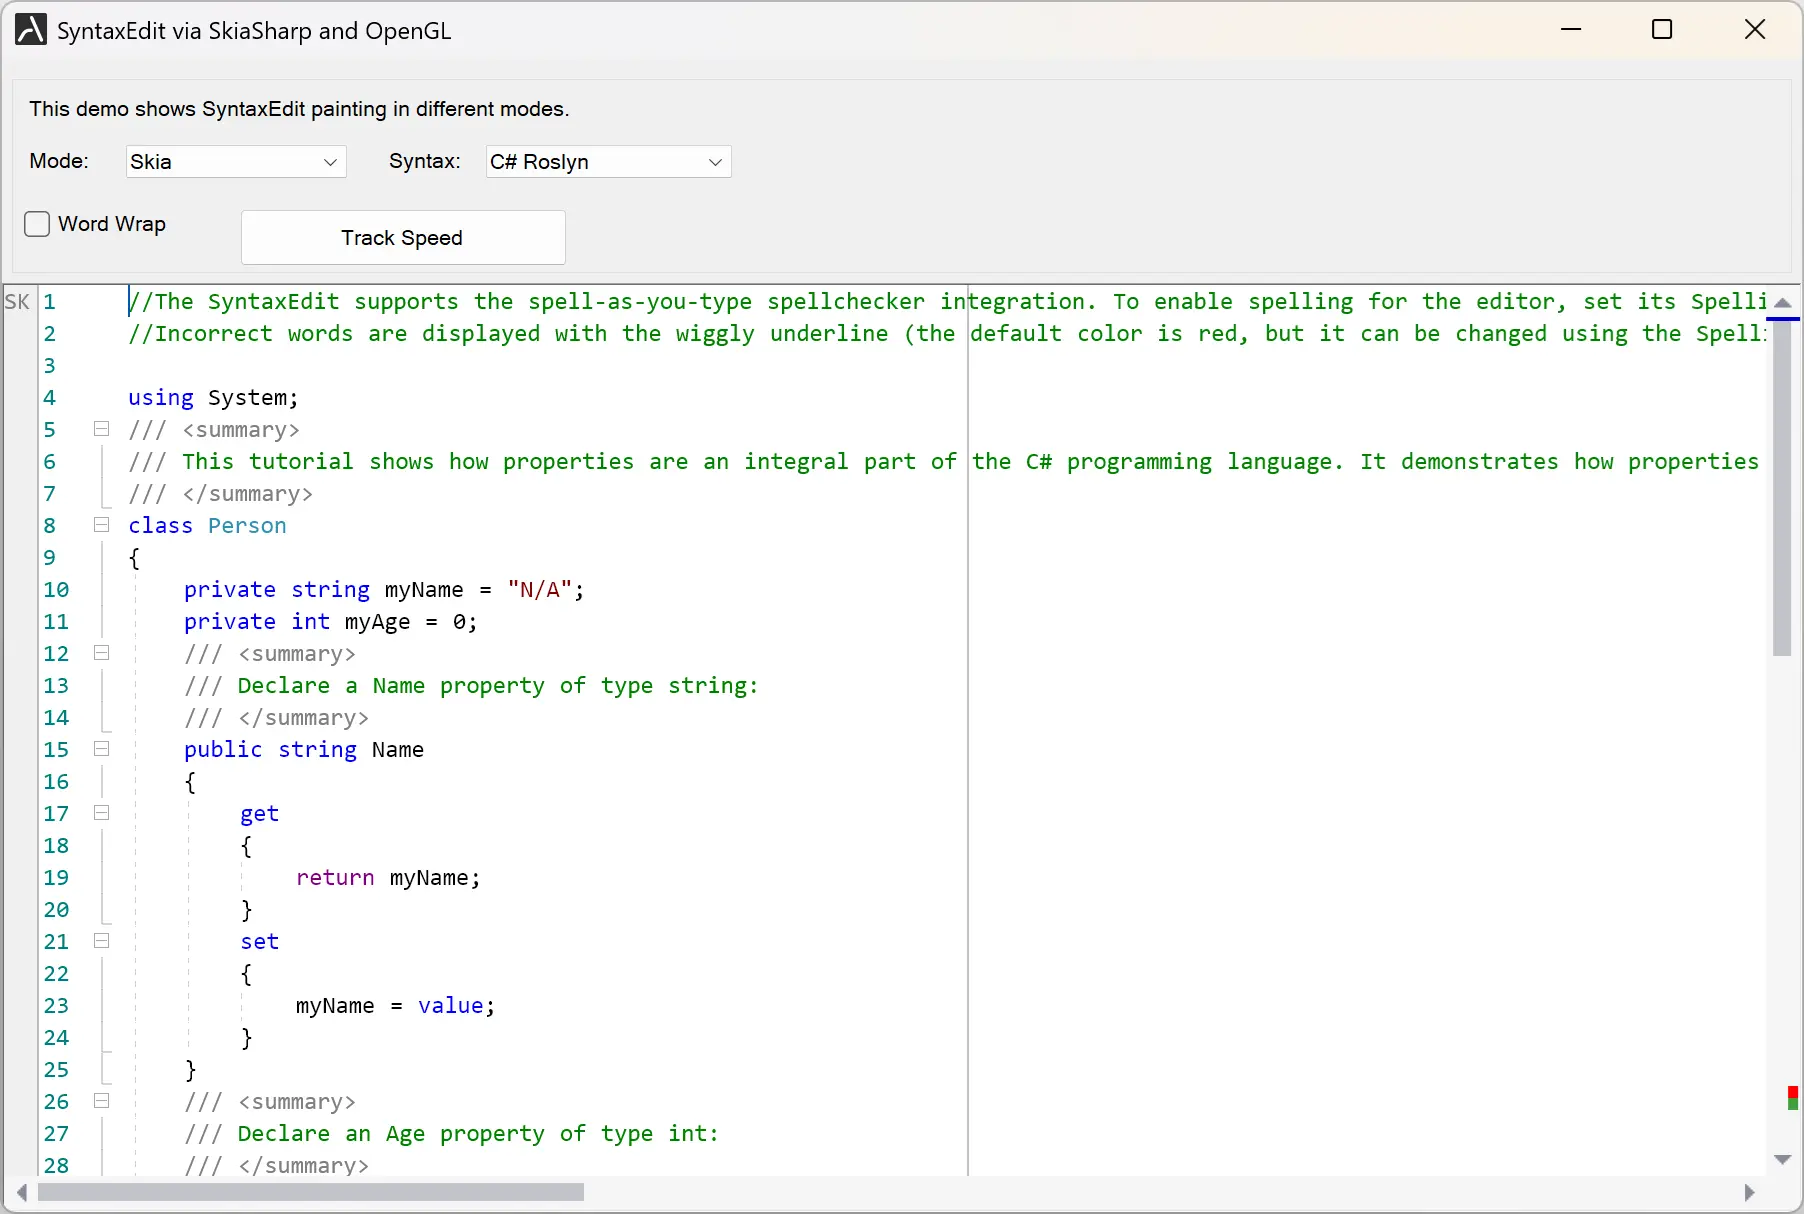Click the SK indicator in the gutter
1804x1214 pixels.
pos(17,301)
